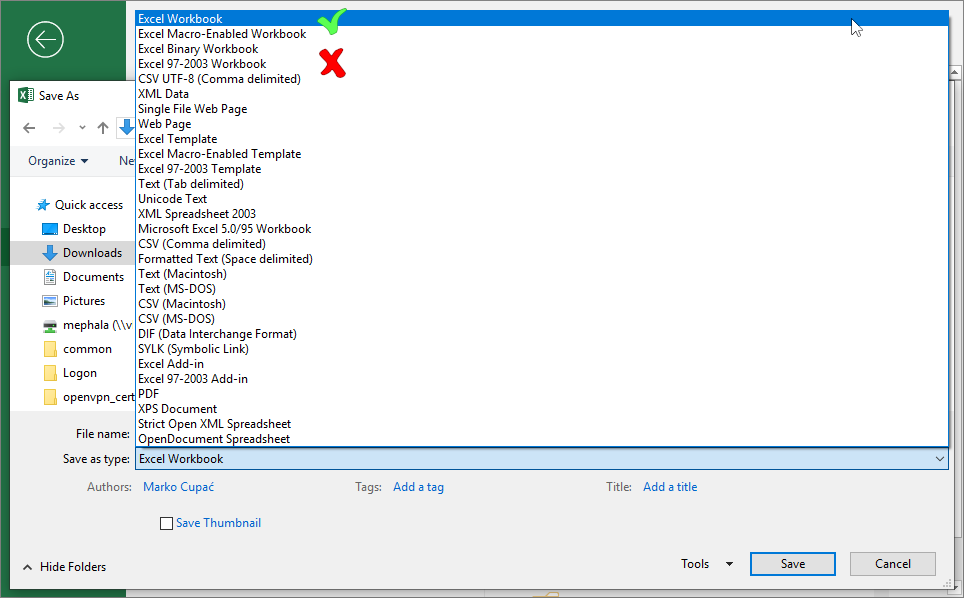Select Single File Web Page type

(542, 109)
